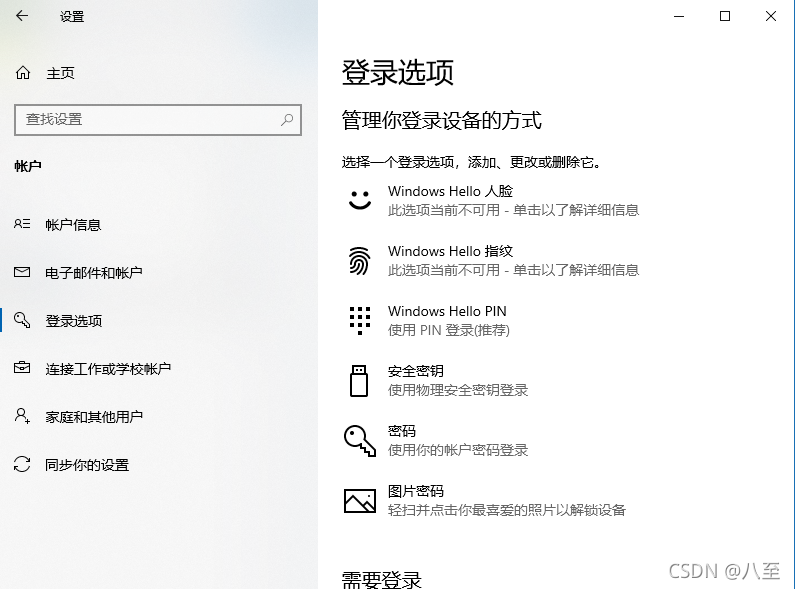Click 轻扫并点击你最喜爱的照片以解锁设备 text
Image resolution: width=795 pixels, height=589 pixels.
pyautogui.click(x=507, y=510)
